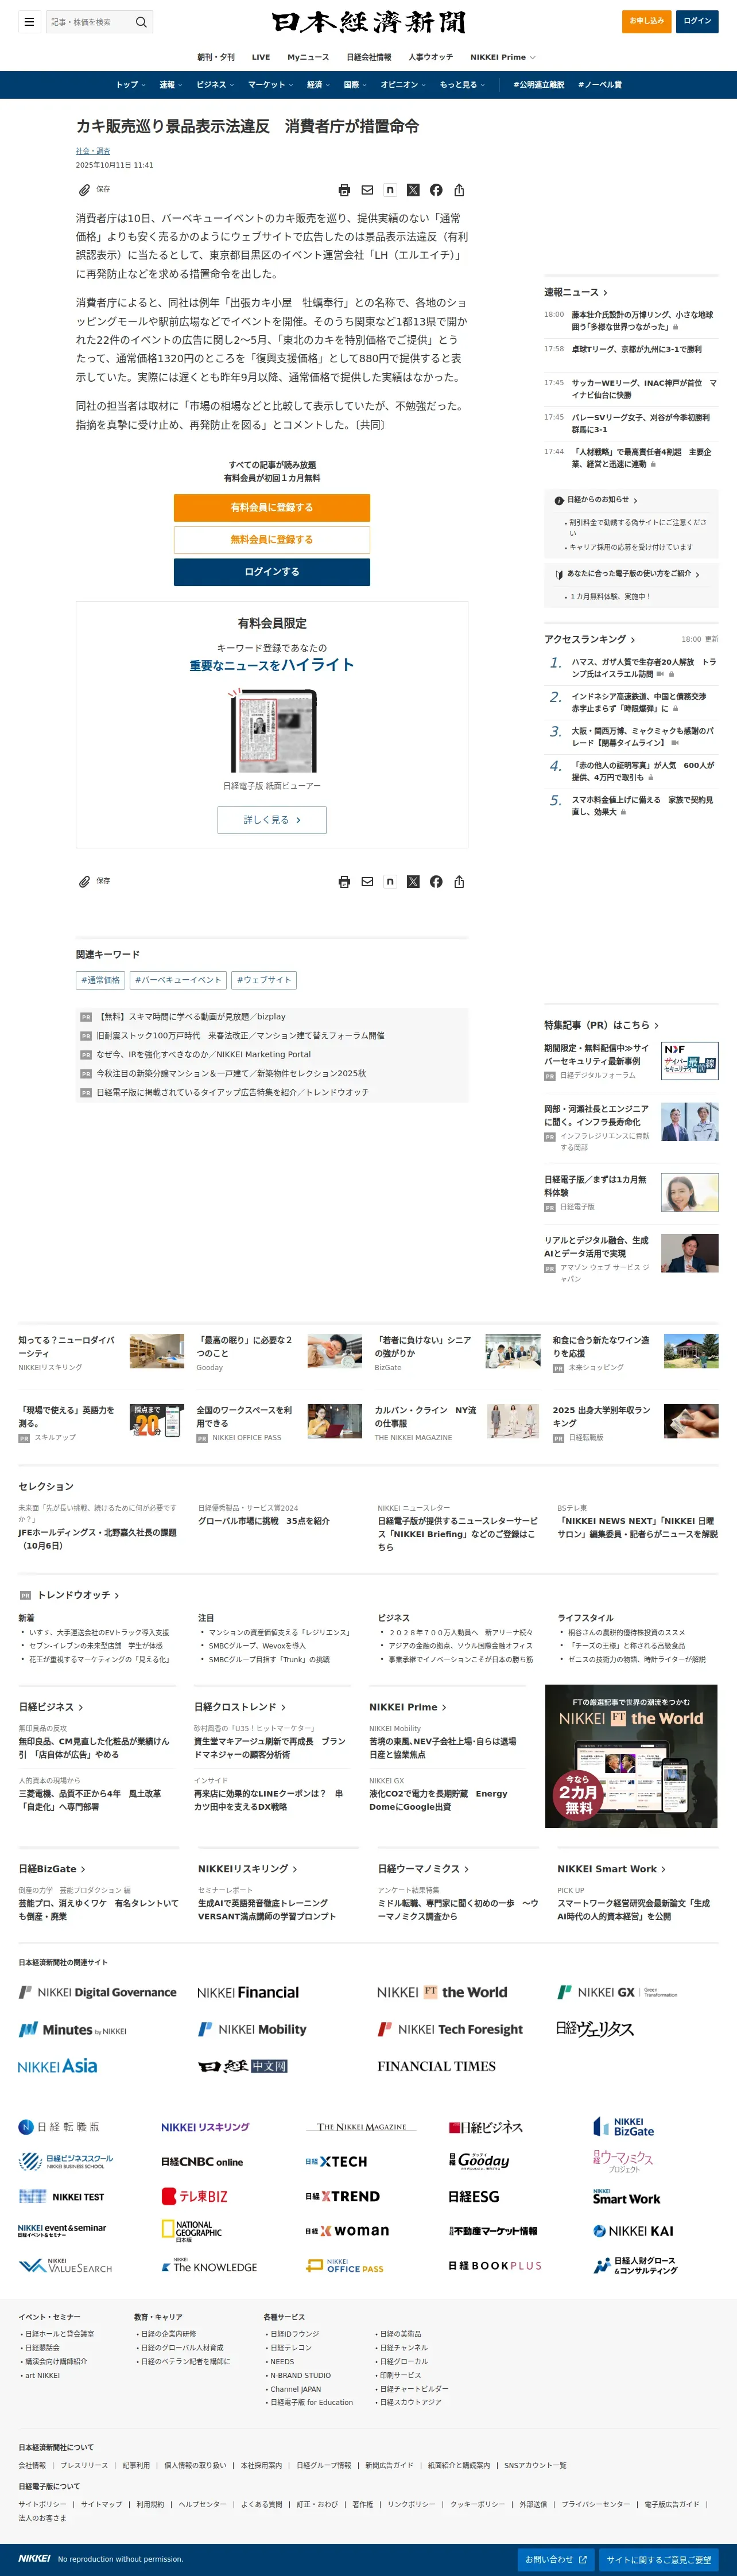This screenshot has width=737, height=2576.
Task: Open ranking item 1 about ハマス
Action: (644, 668)
